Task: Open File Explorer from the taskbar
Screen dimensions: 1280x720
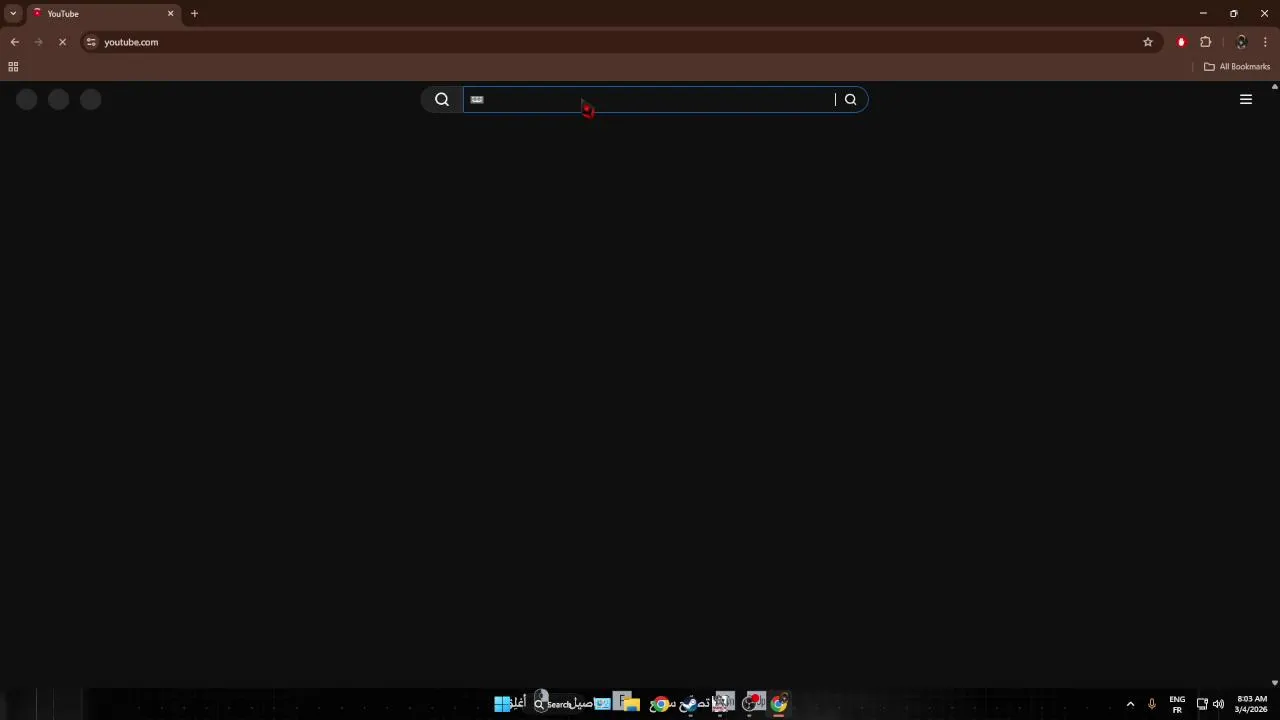Action: pyautogui.click(x=632, y=704)
